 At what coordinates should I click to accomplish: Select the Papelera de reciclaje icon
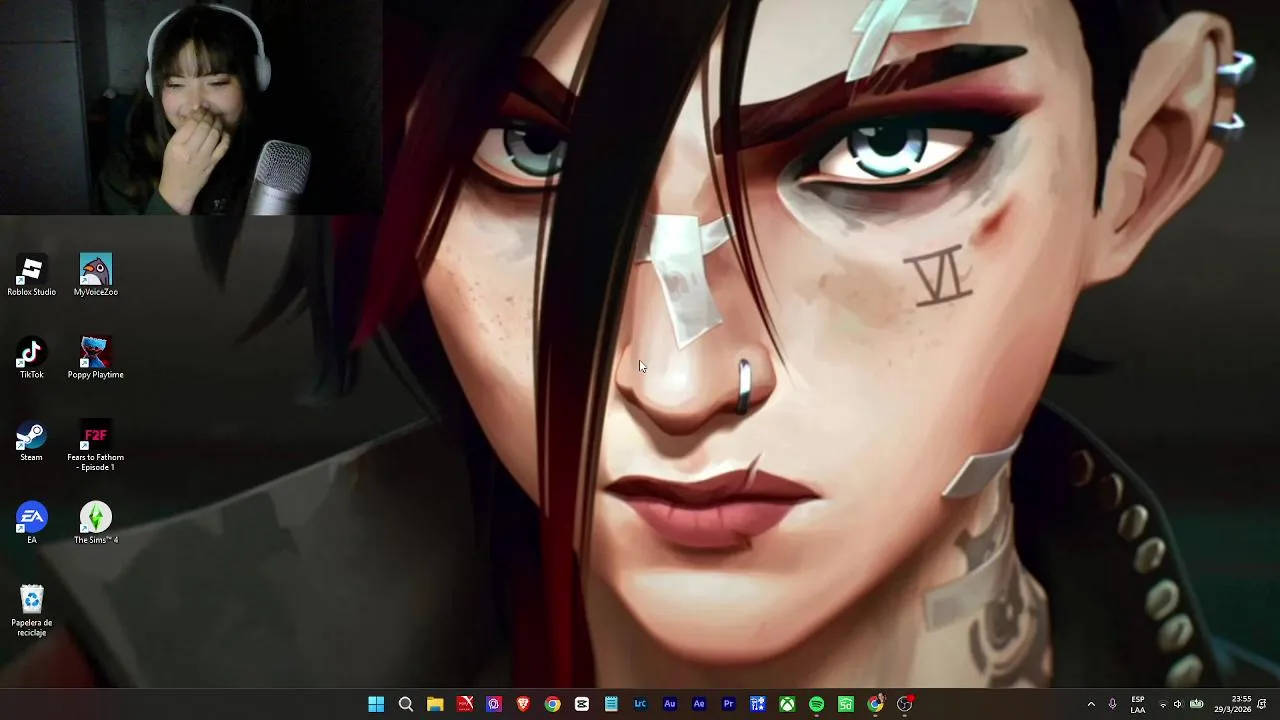pos(31,611)
